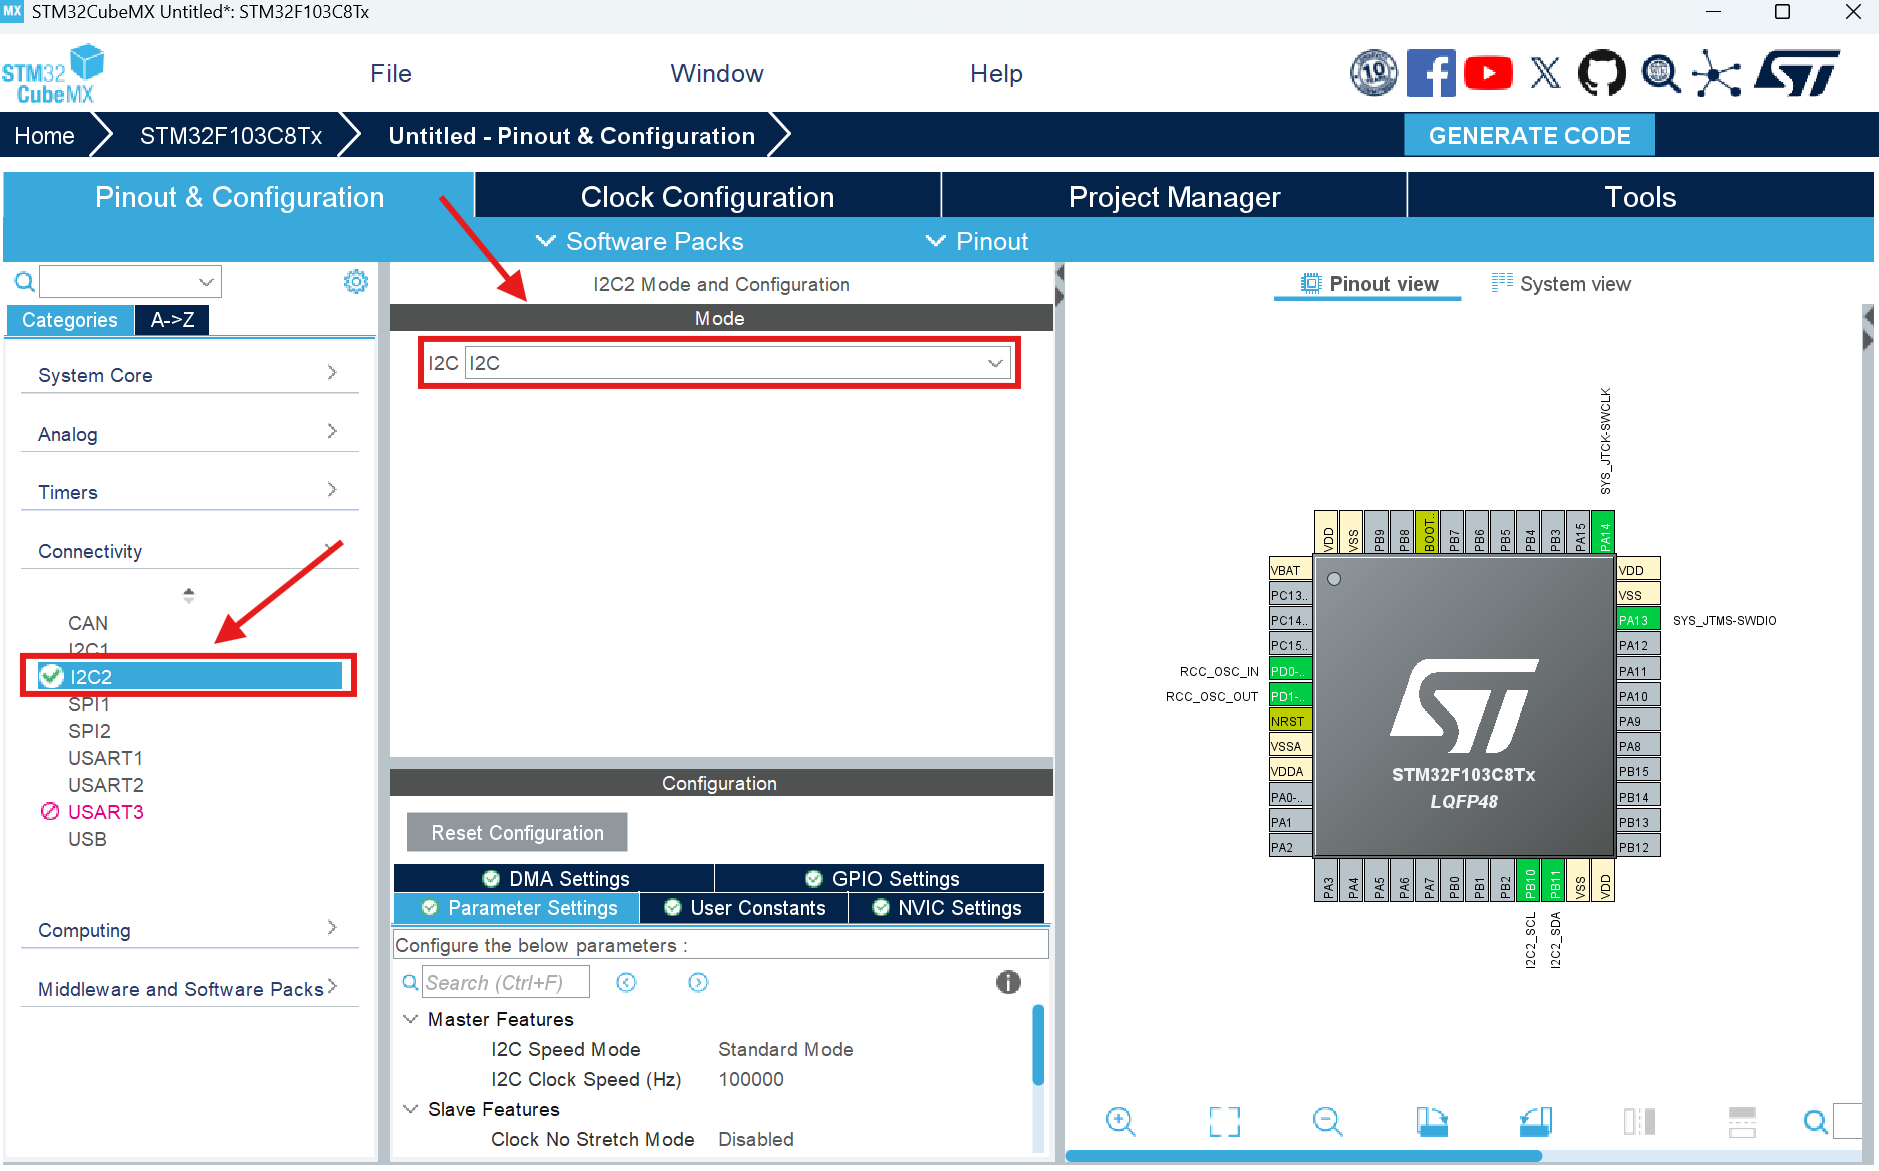This screenshot has height=1171, width=1879.
Task: Click the ST community network icon
Action: click(1716, 74)
